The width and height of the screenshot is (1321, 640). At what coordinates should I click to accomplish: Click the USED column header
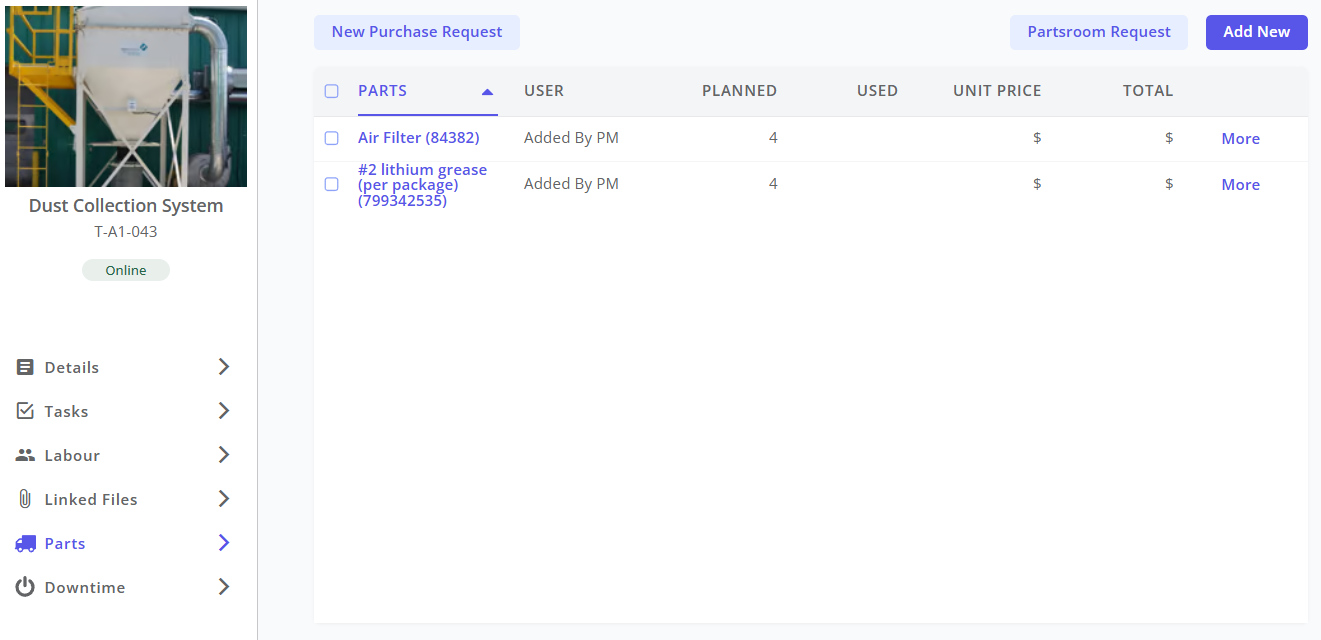tap(877, 91)
